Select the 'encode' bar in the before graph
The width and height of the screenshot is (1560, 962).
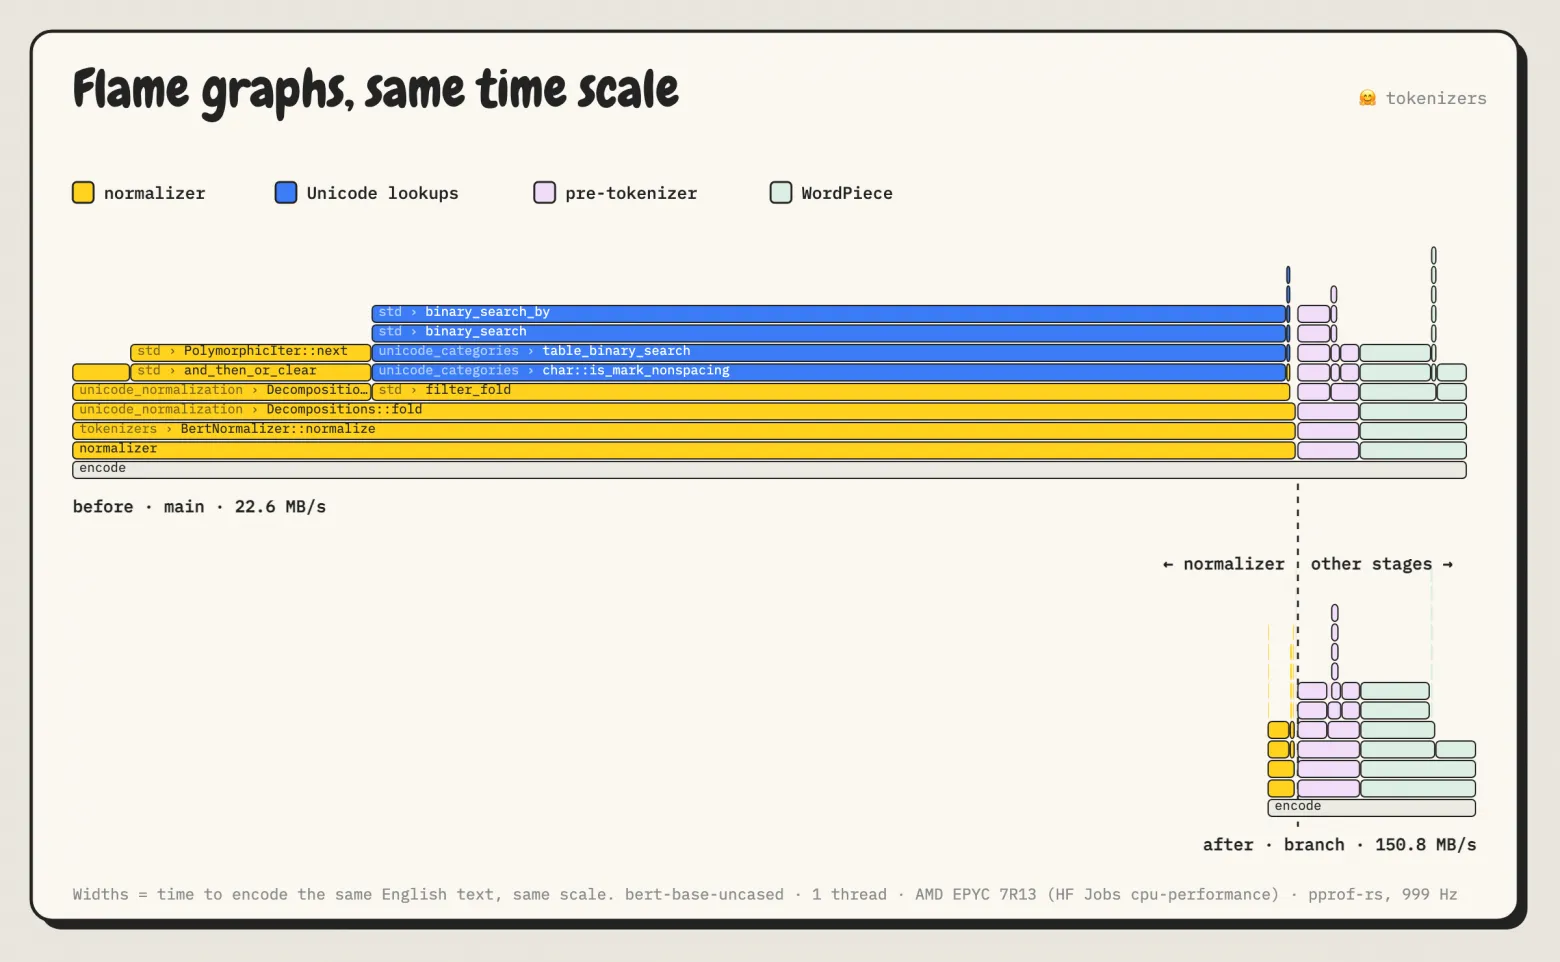(769, 469)
